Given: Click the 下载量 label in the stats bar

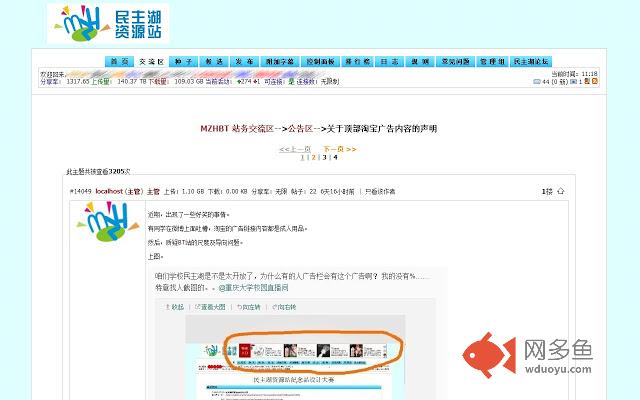Looking at the screenshot, I should 158,82.
